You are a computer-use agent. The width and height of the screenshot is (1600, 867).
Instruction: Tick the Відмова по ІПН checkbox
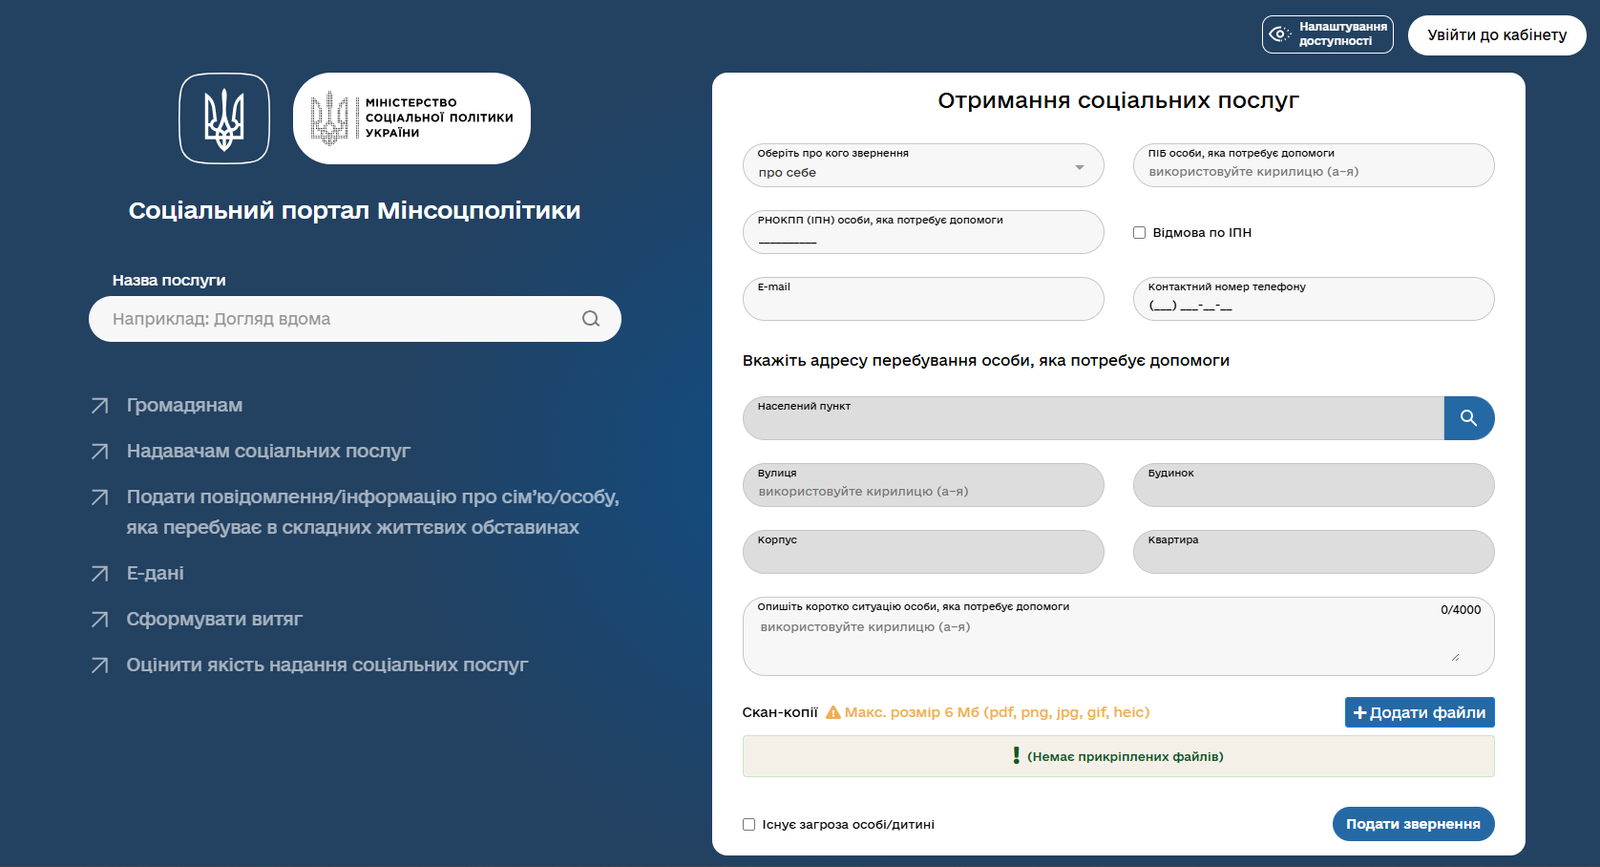tap(1139, 233)
